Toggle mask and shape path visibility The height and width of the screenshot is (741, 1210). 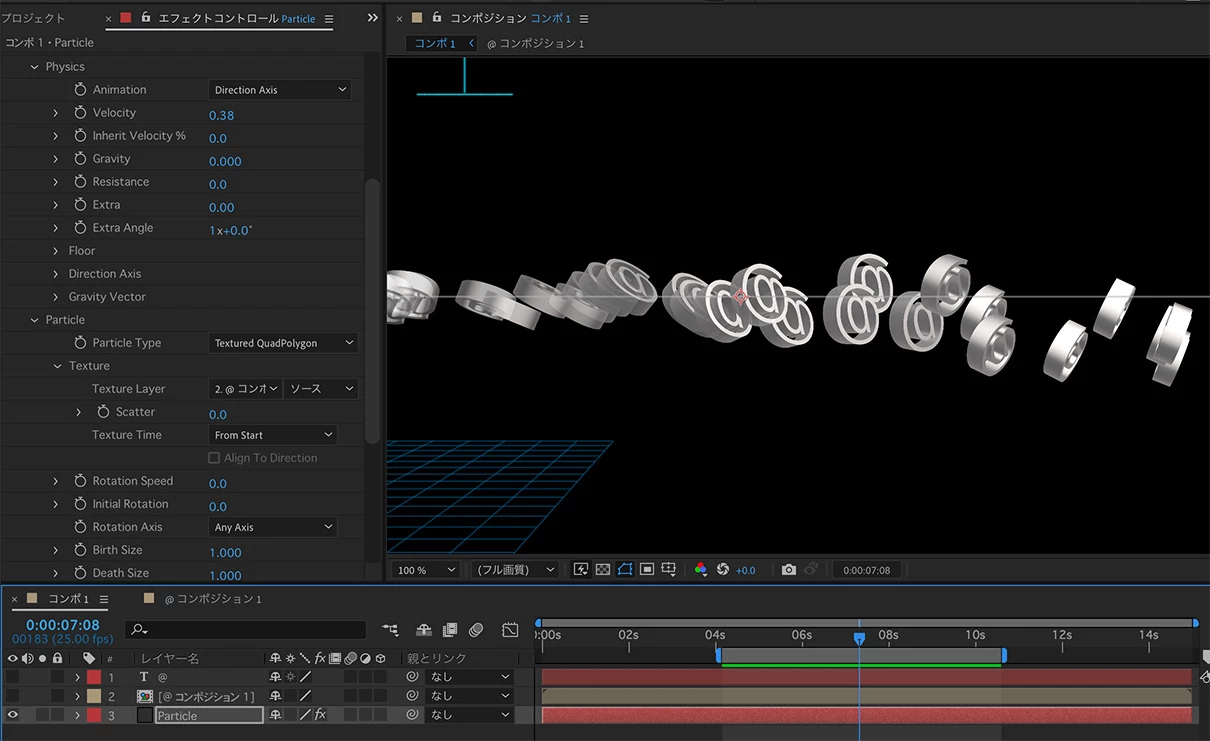625,569
